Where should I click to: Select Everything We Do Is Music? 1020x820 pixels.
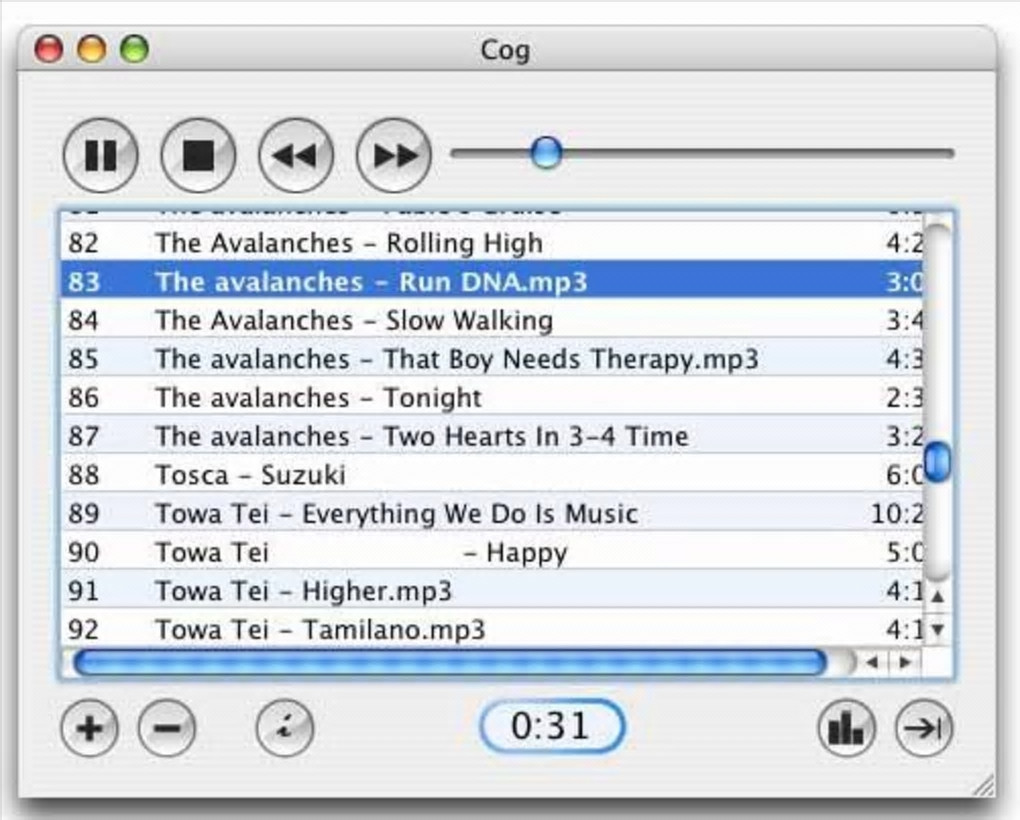(492, 513)
